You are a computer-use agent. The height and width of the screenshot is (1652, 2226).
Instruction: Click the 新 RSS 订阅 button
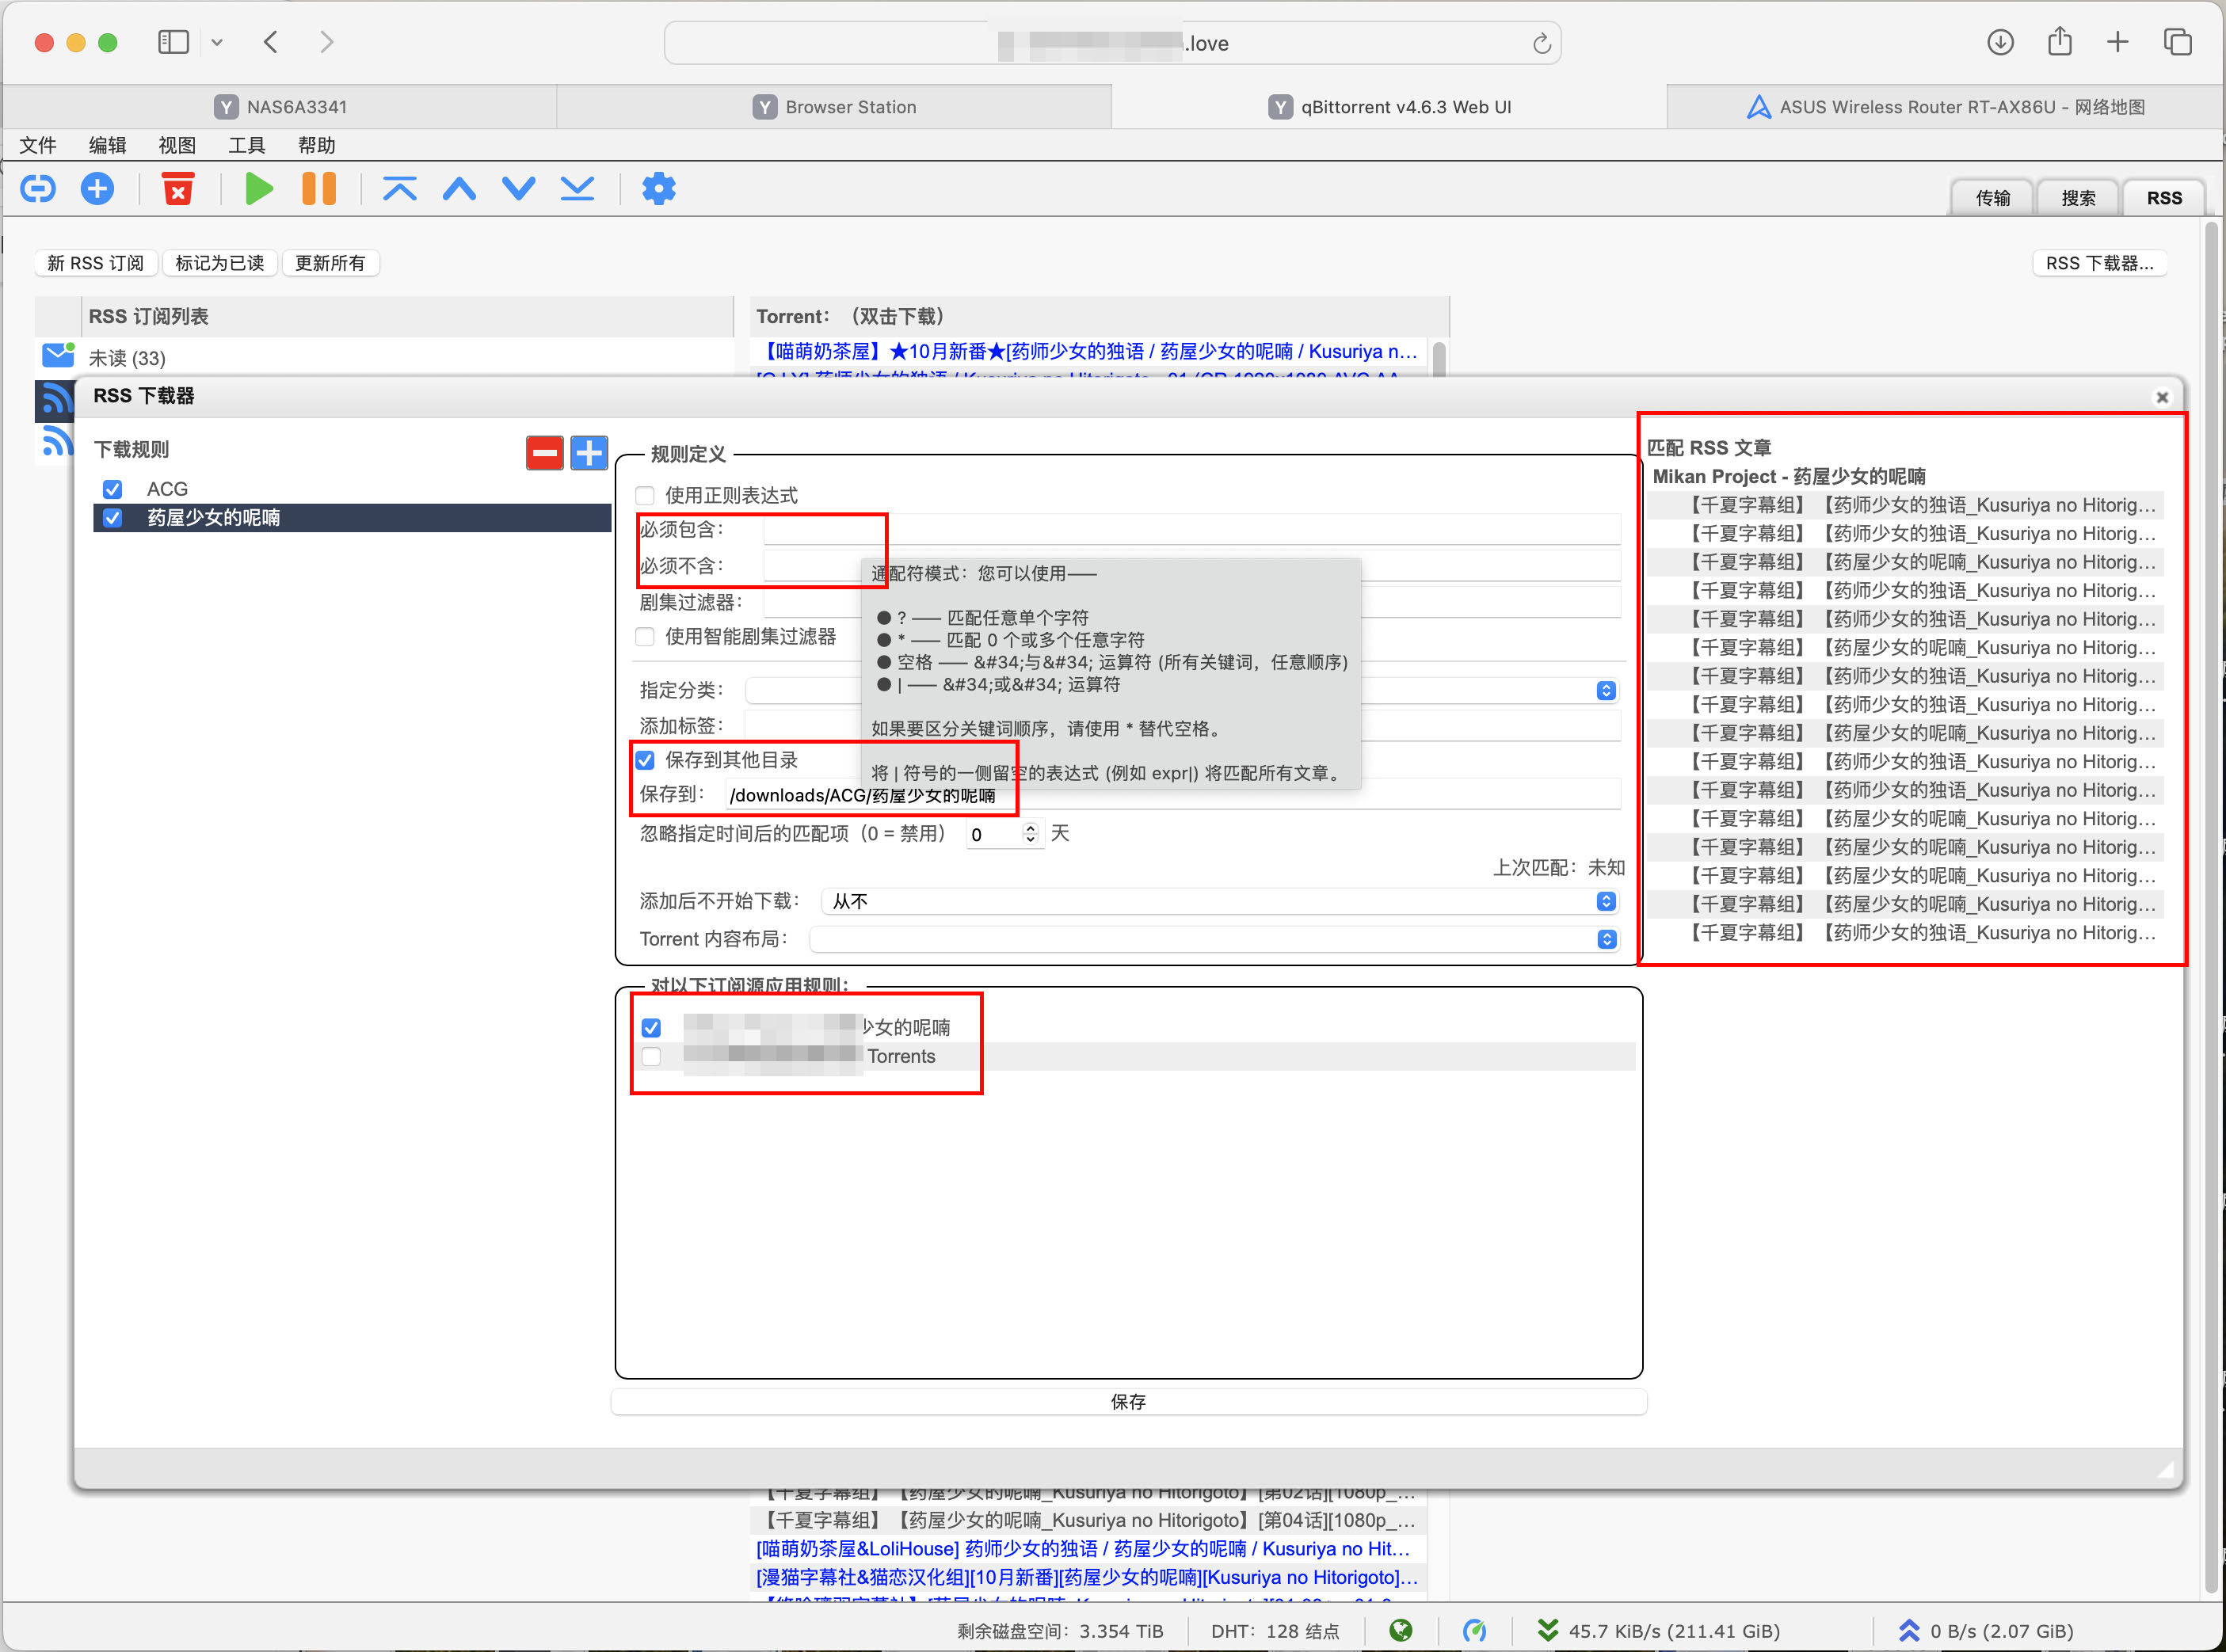tap(96, 263)
